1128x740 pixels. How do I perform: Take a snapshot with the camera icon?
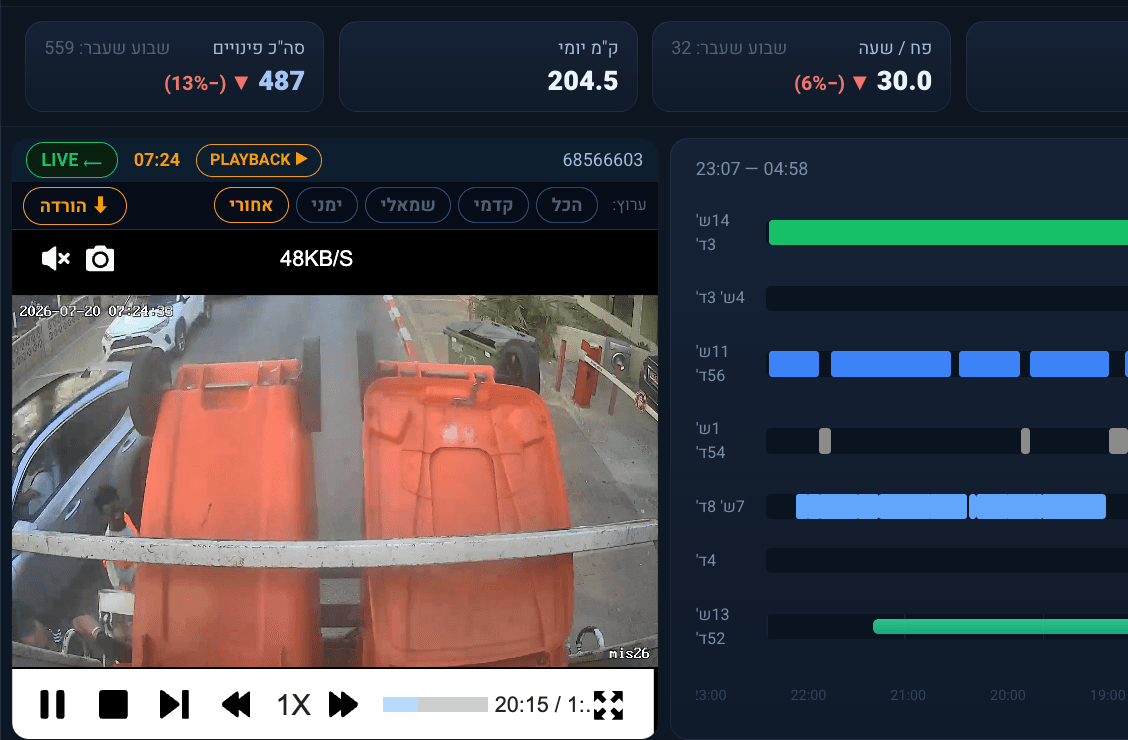[100, 259]
